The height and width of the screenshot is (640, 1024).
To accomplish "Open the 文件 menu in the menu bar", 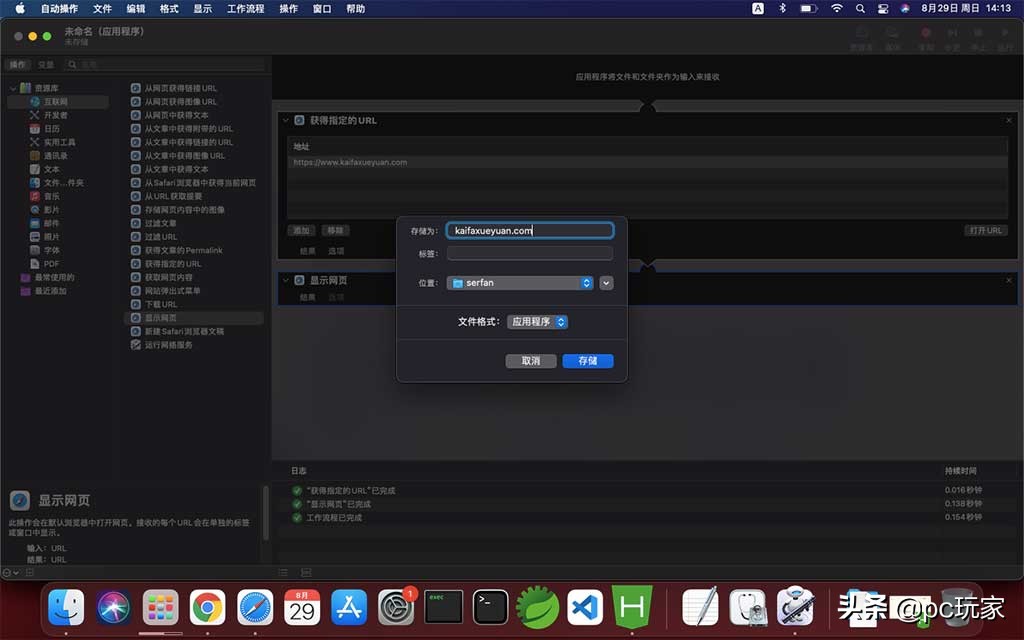I will tap(101, 8).
